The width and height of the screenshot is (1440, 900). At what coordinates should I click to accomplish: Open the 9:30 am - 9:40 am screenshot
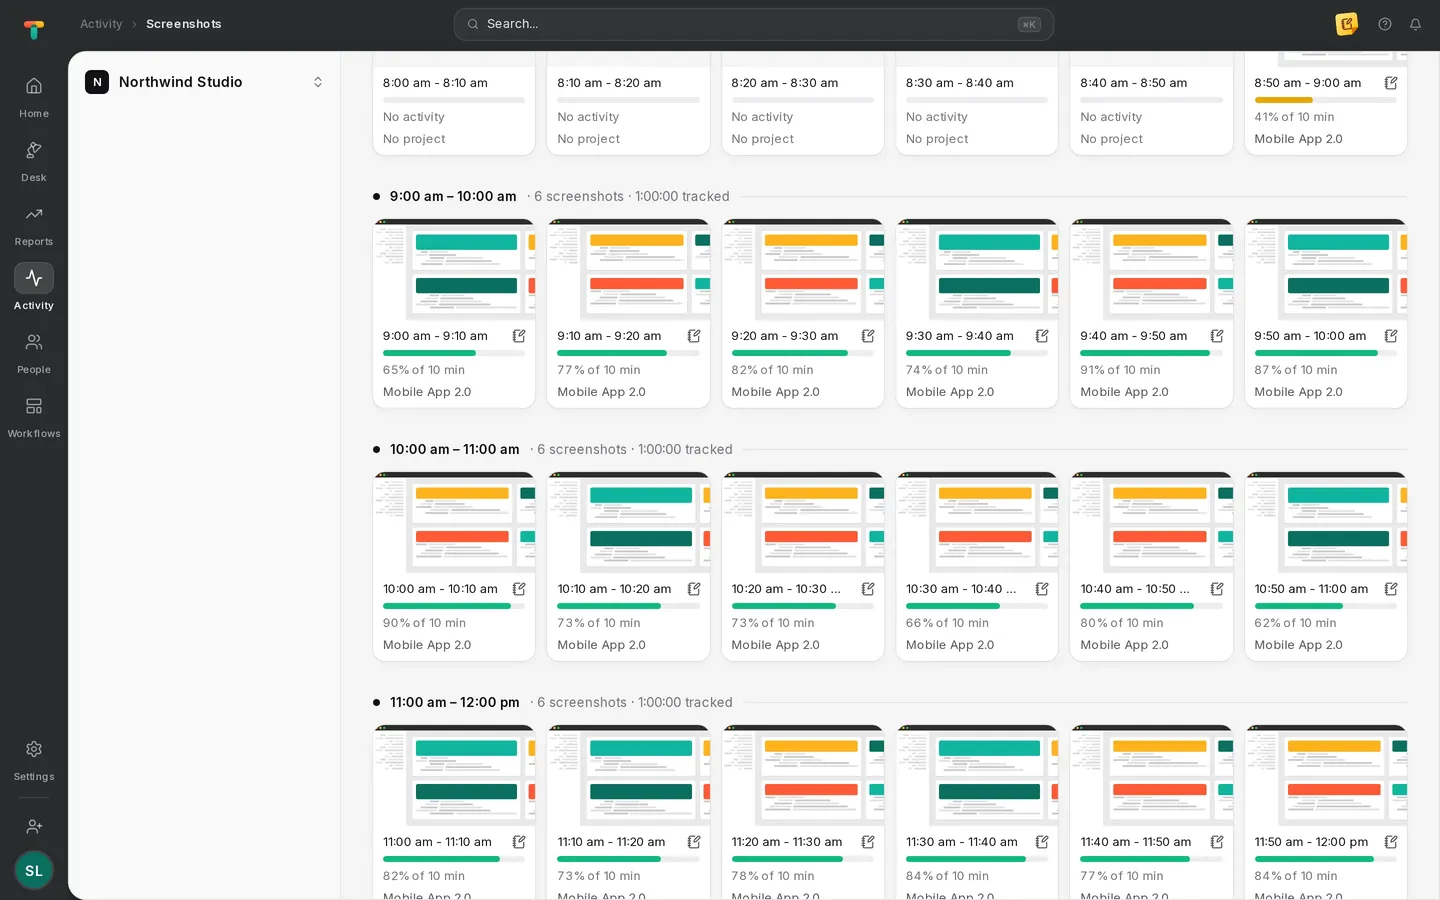[977, 269]
